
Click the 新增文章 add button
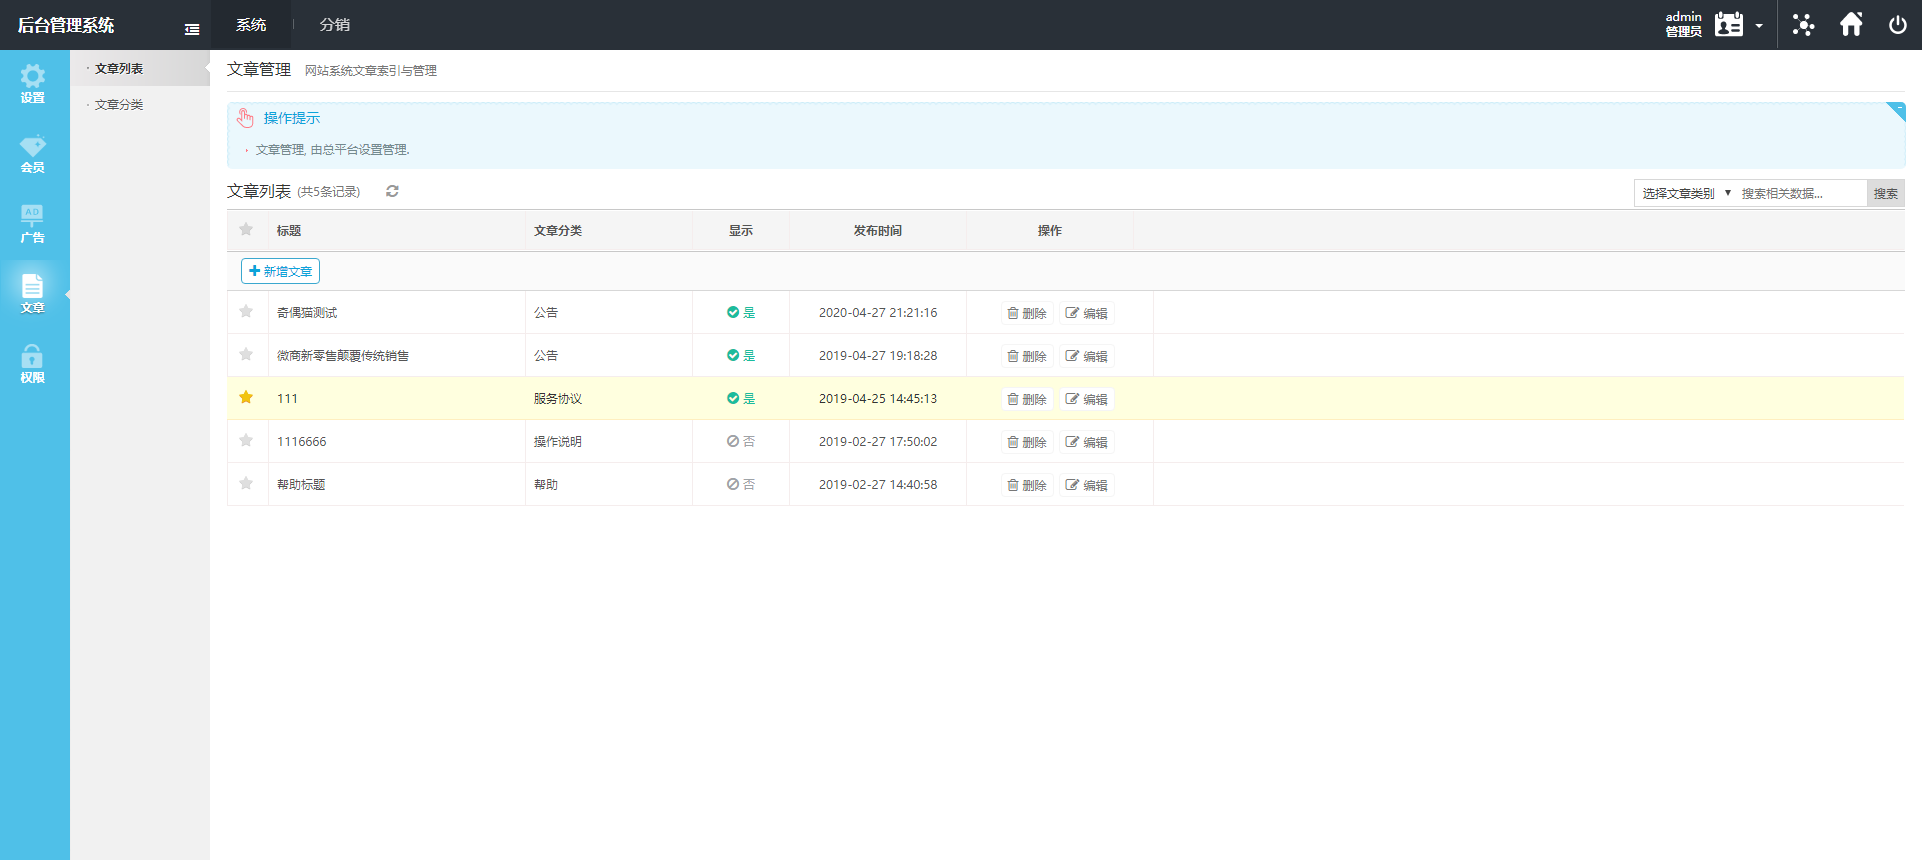[281, 271]
